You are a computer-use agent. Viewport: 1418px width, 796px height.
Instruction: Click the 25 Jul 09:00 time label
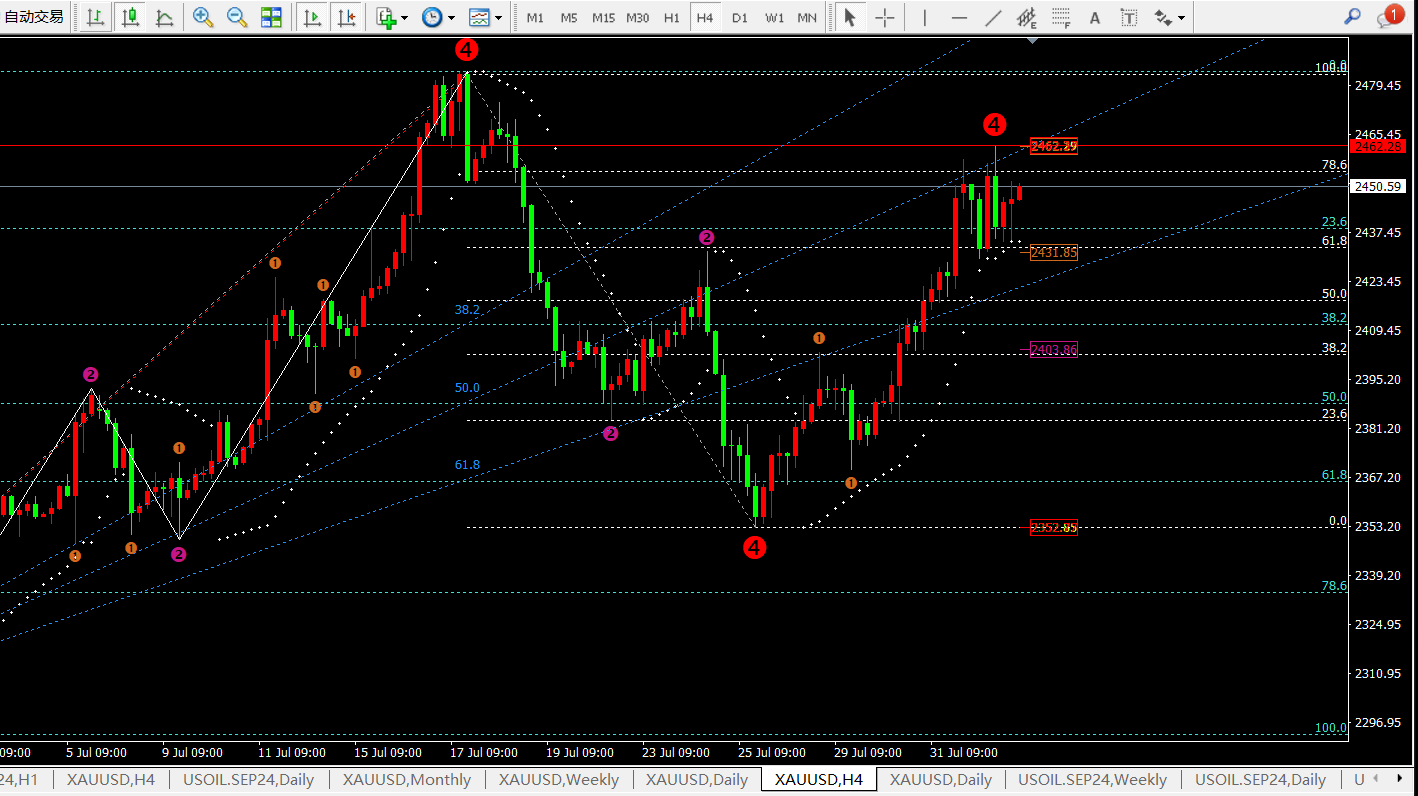click(772, 752)
